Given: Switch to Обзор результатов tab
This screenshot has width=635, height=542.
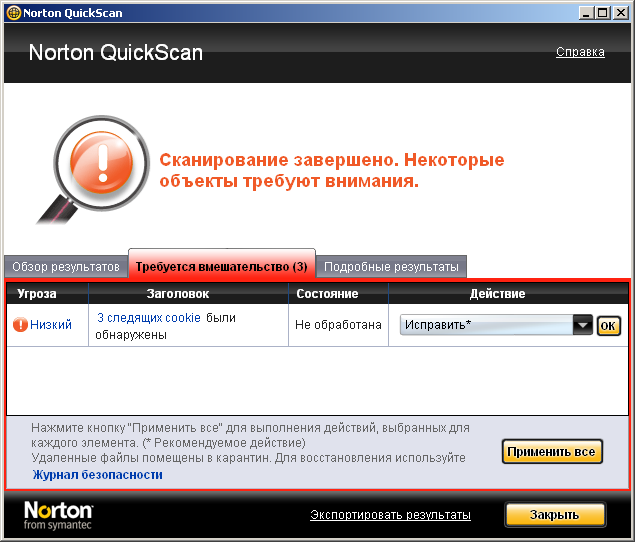Looking at the screenshot, I should (66, 267).
